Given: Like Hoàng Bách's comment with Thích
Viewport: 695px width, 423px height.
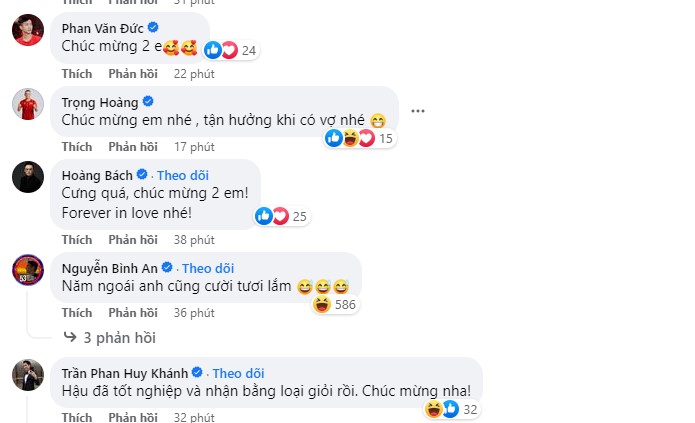Looking at the screenshot, I should 77,240.
